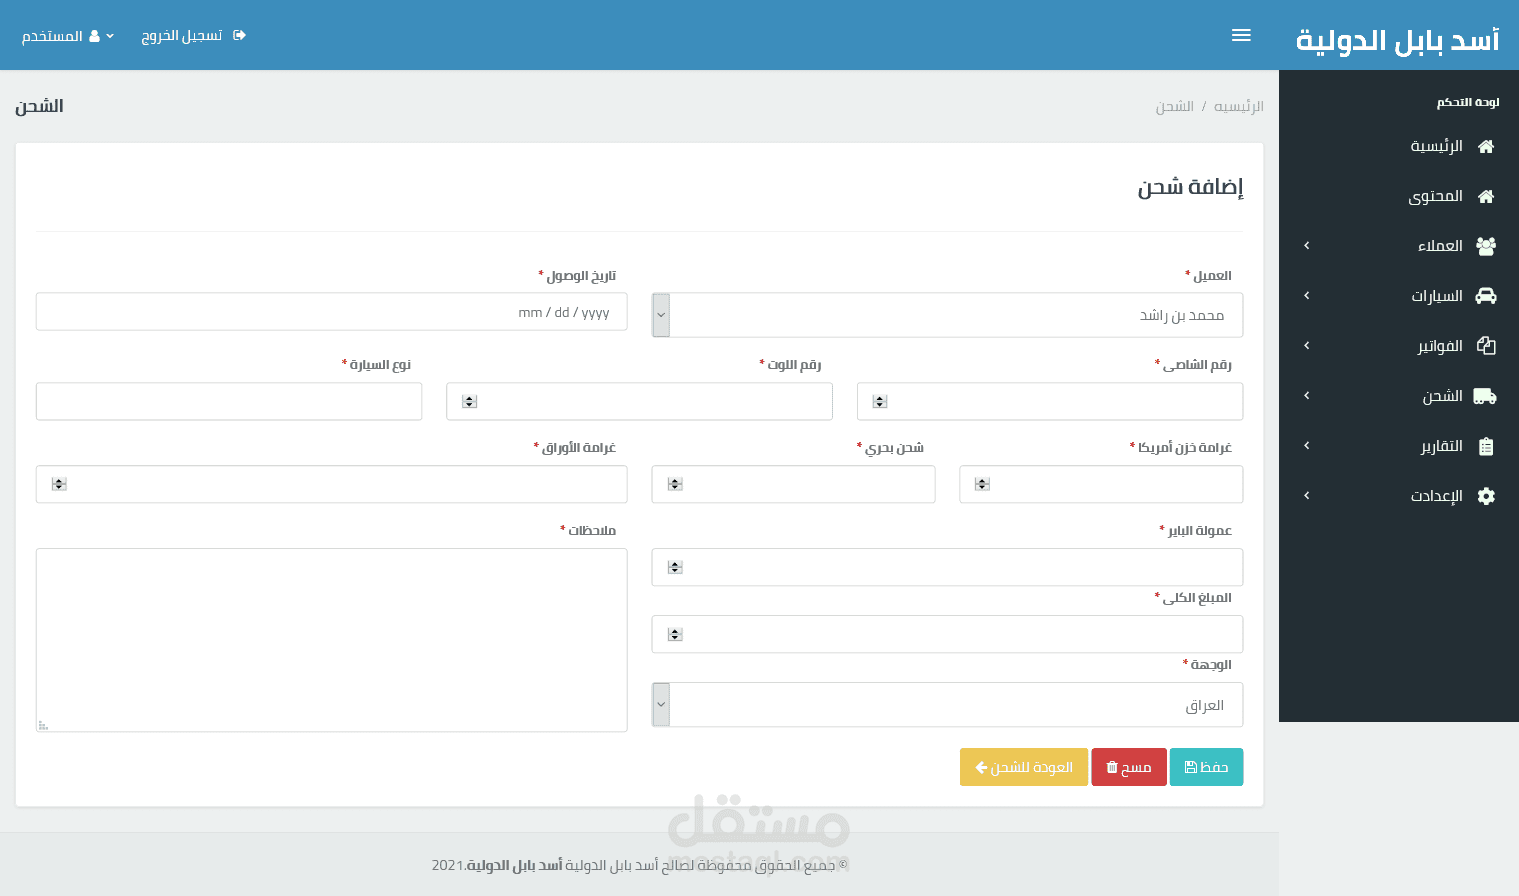Click the نوع السيارة text field
This screenshot has width=1519, height=896.
(x=229, y=401)
